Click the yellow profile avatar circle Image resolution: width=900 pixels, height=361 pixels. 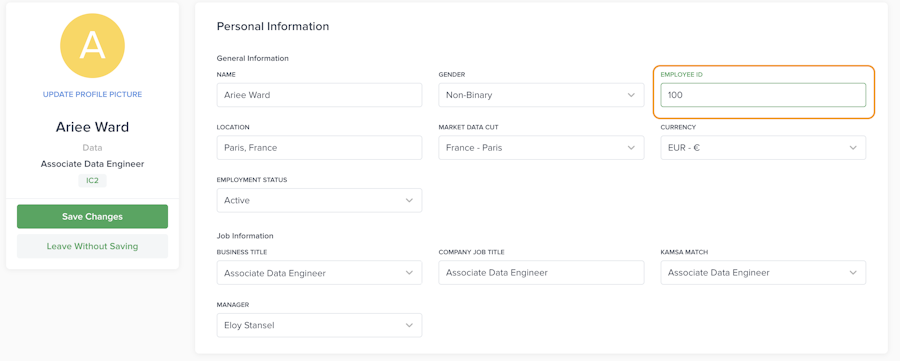tap(92, 46)
